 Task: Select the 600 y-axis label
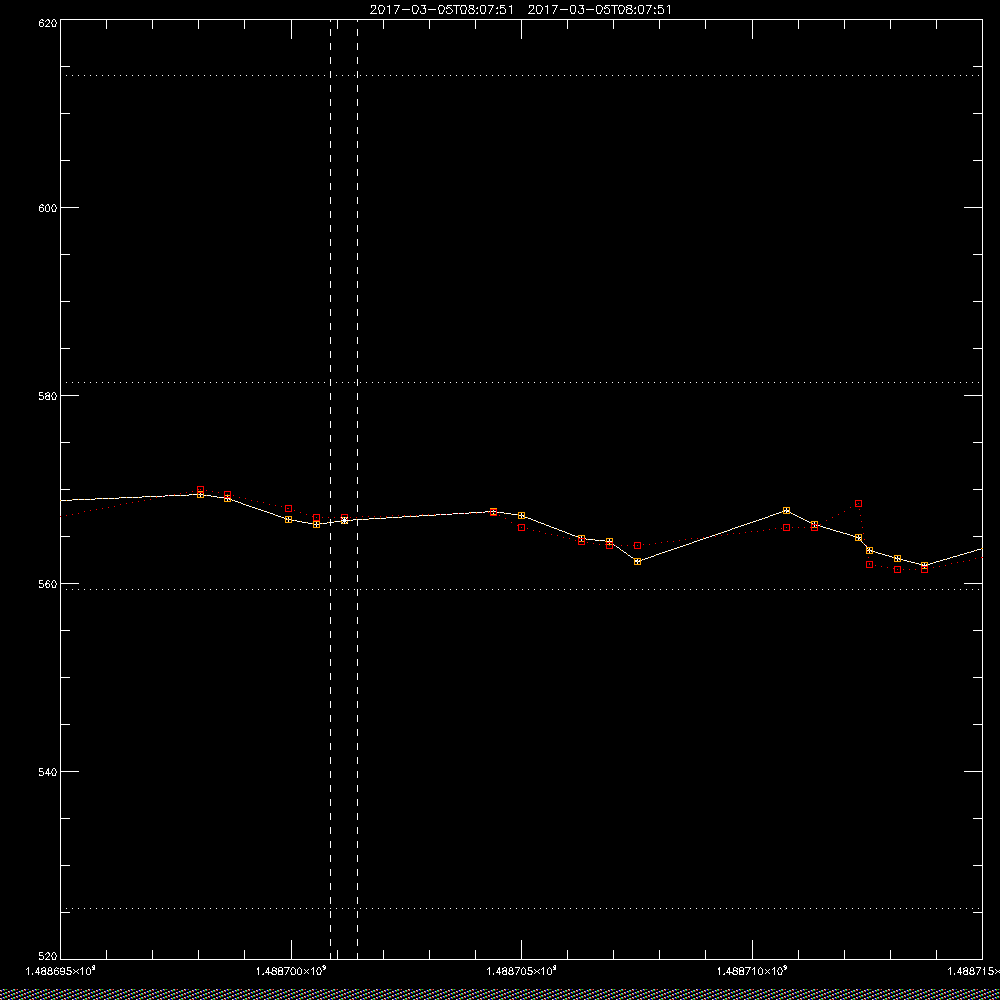click(47, 208)
